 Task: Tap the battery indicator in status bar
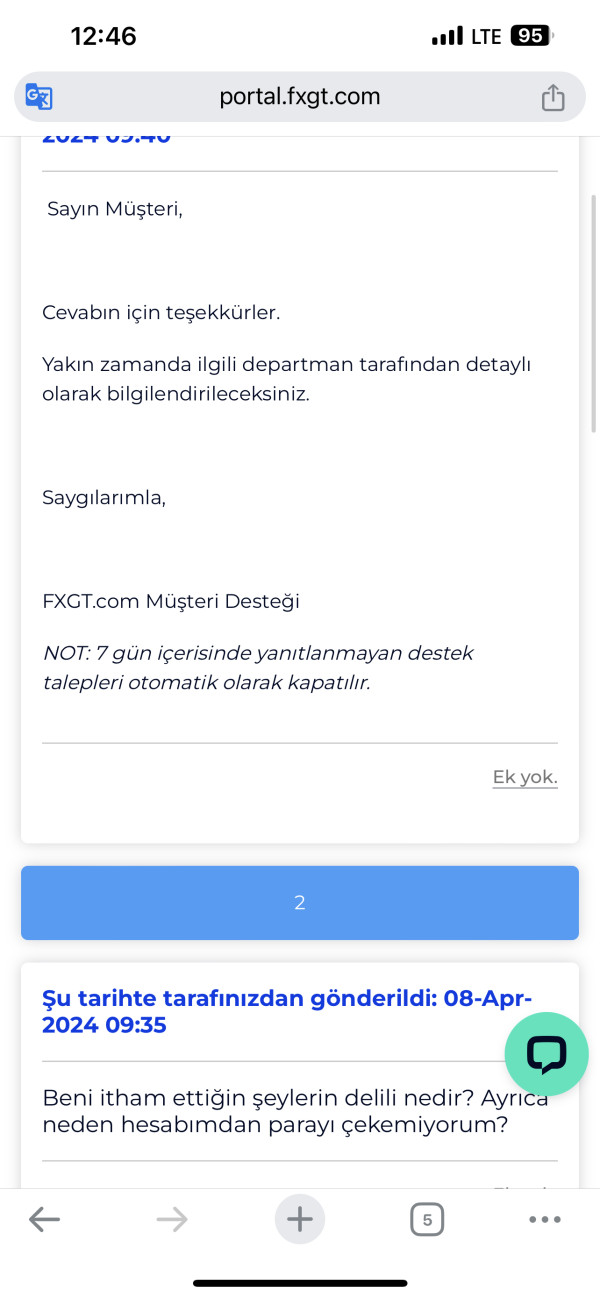[x=531, y=36]
